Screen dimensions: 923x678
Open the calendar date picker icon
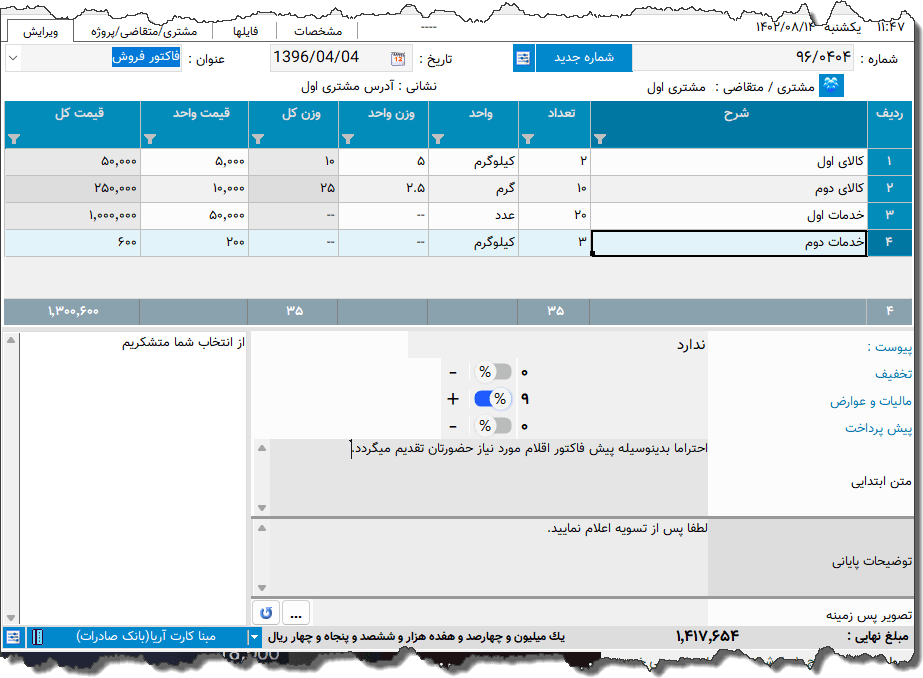tap(398, 58)
